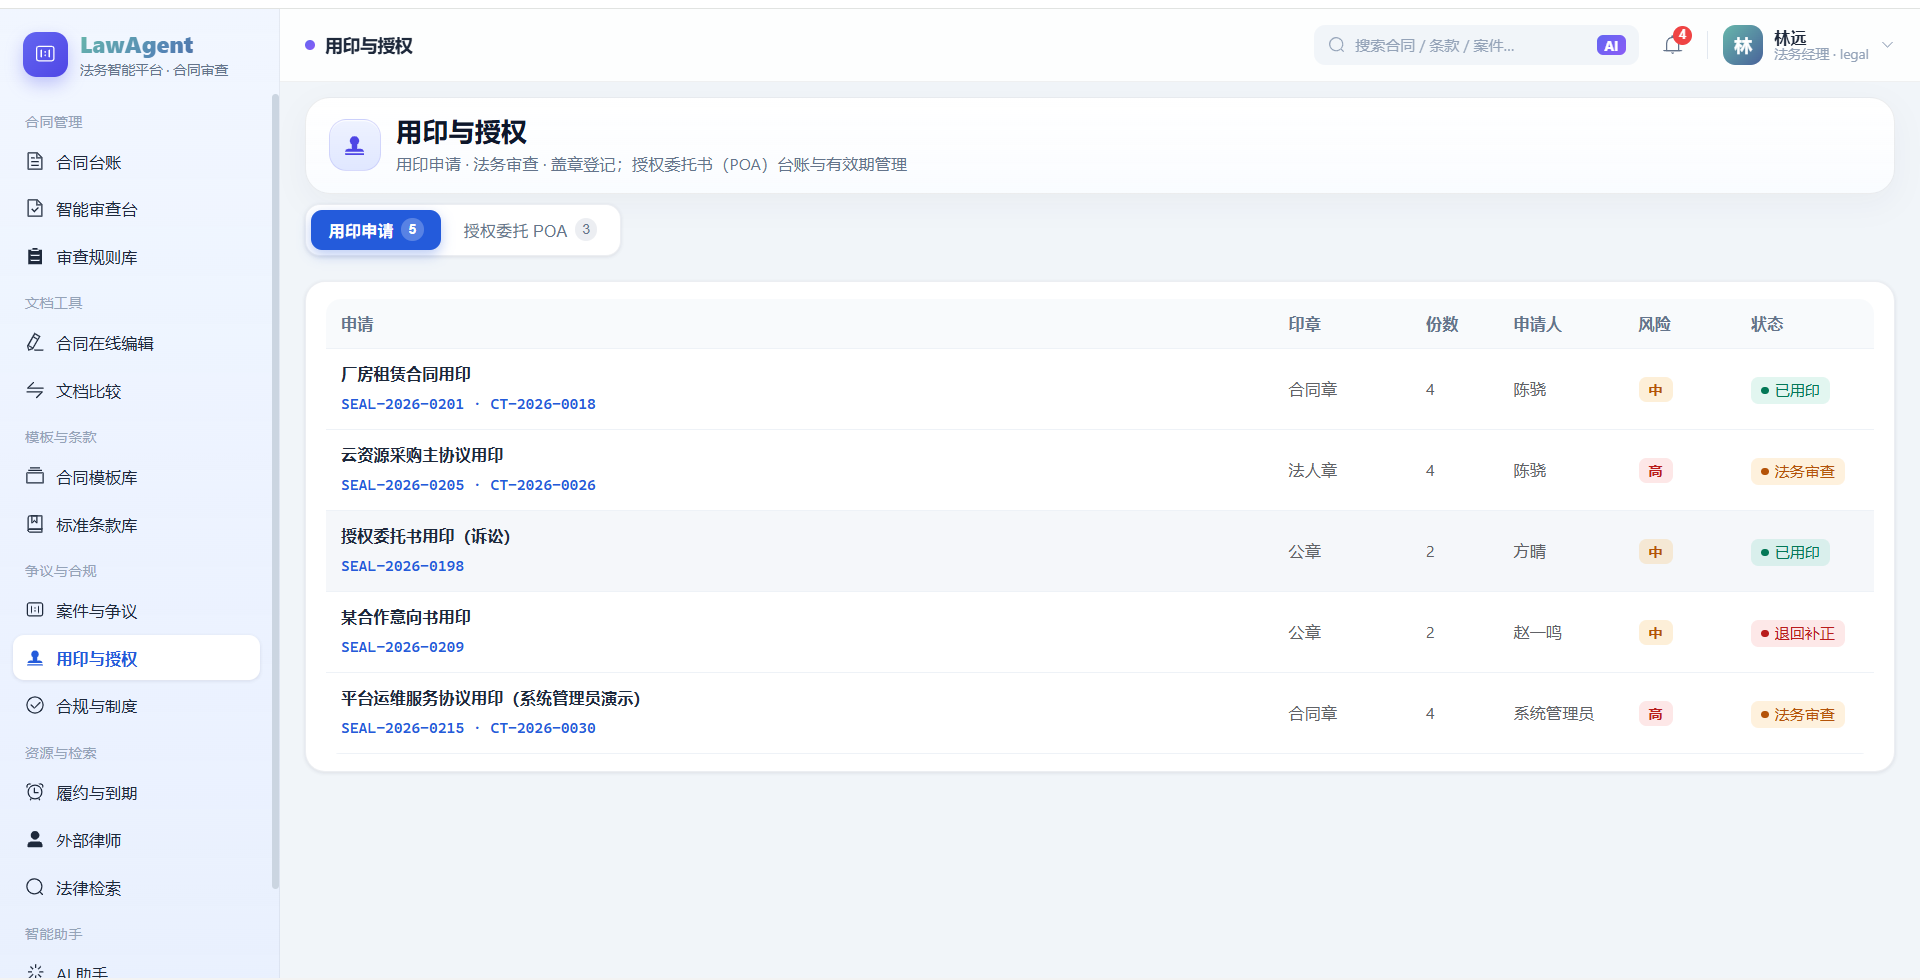This screenshot has height=980, width=1920.
Task: Select 用印与授权 in the sidebar menu
Action: click(136, 658)
